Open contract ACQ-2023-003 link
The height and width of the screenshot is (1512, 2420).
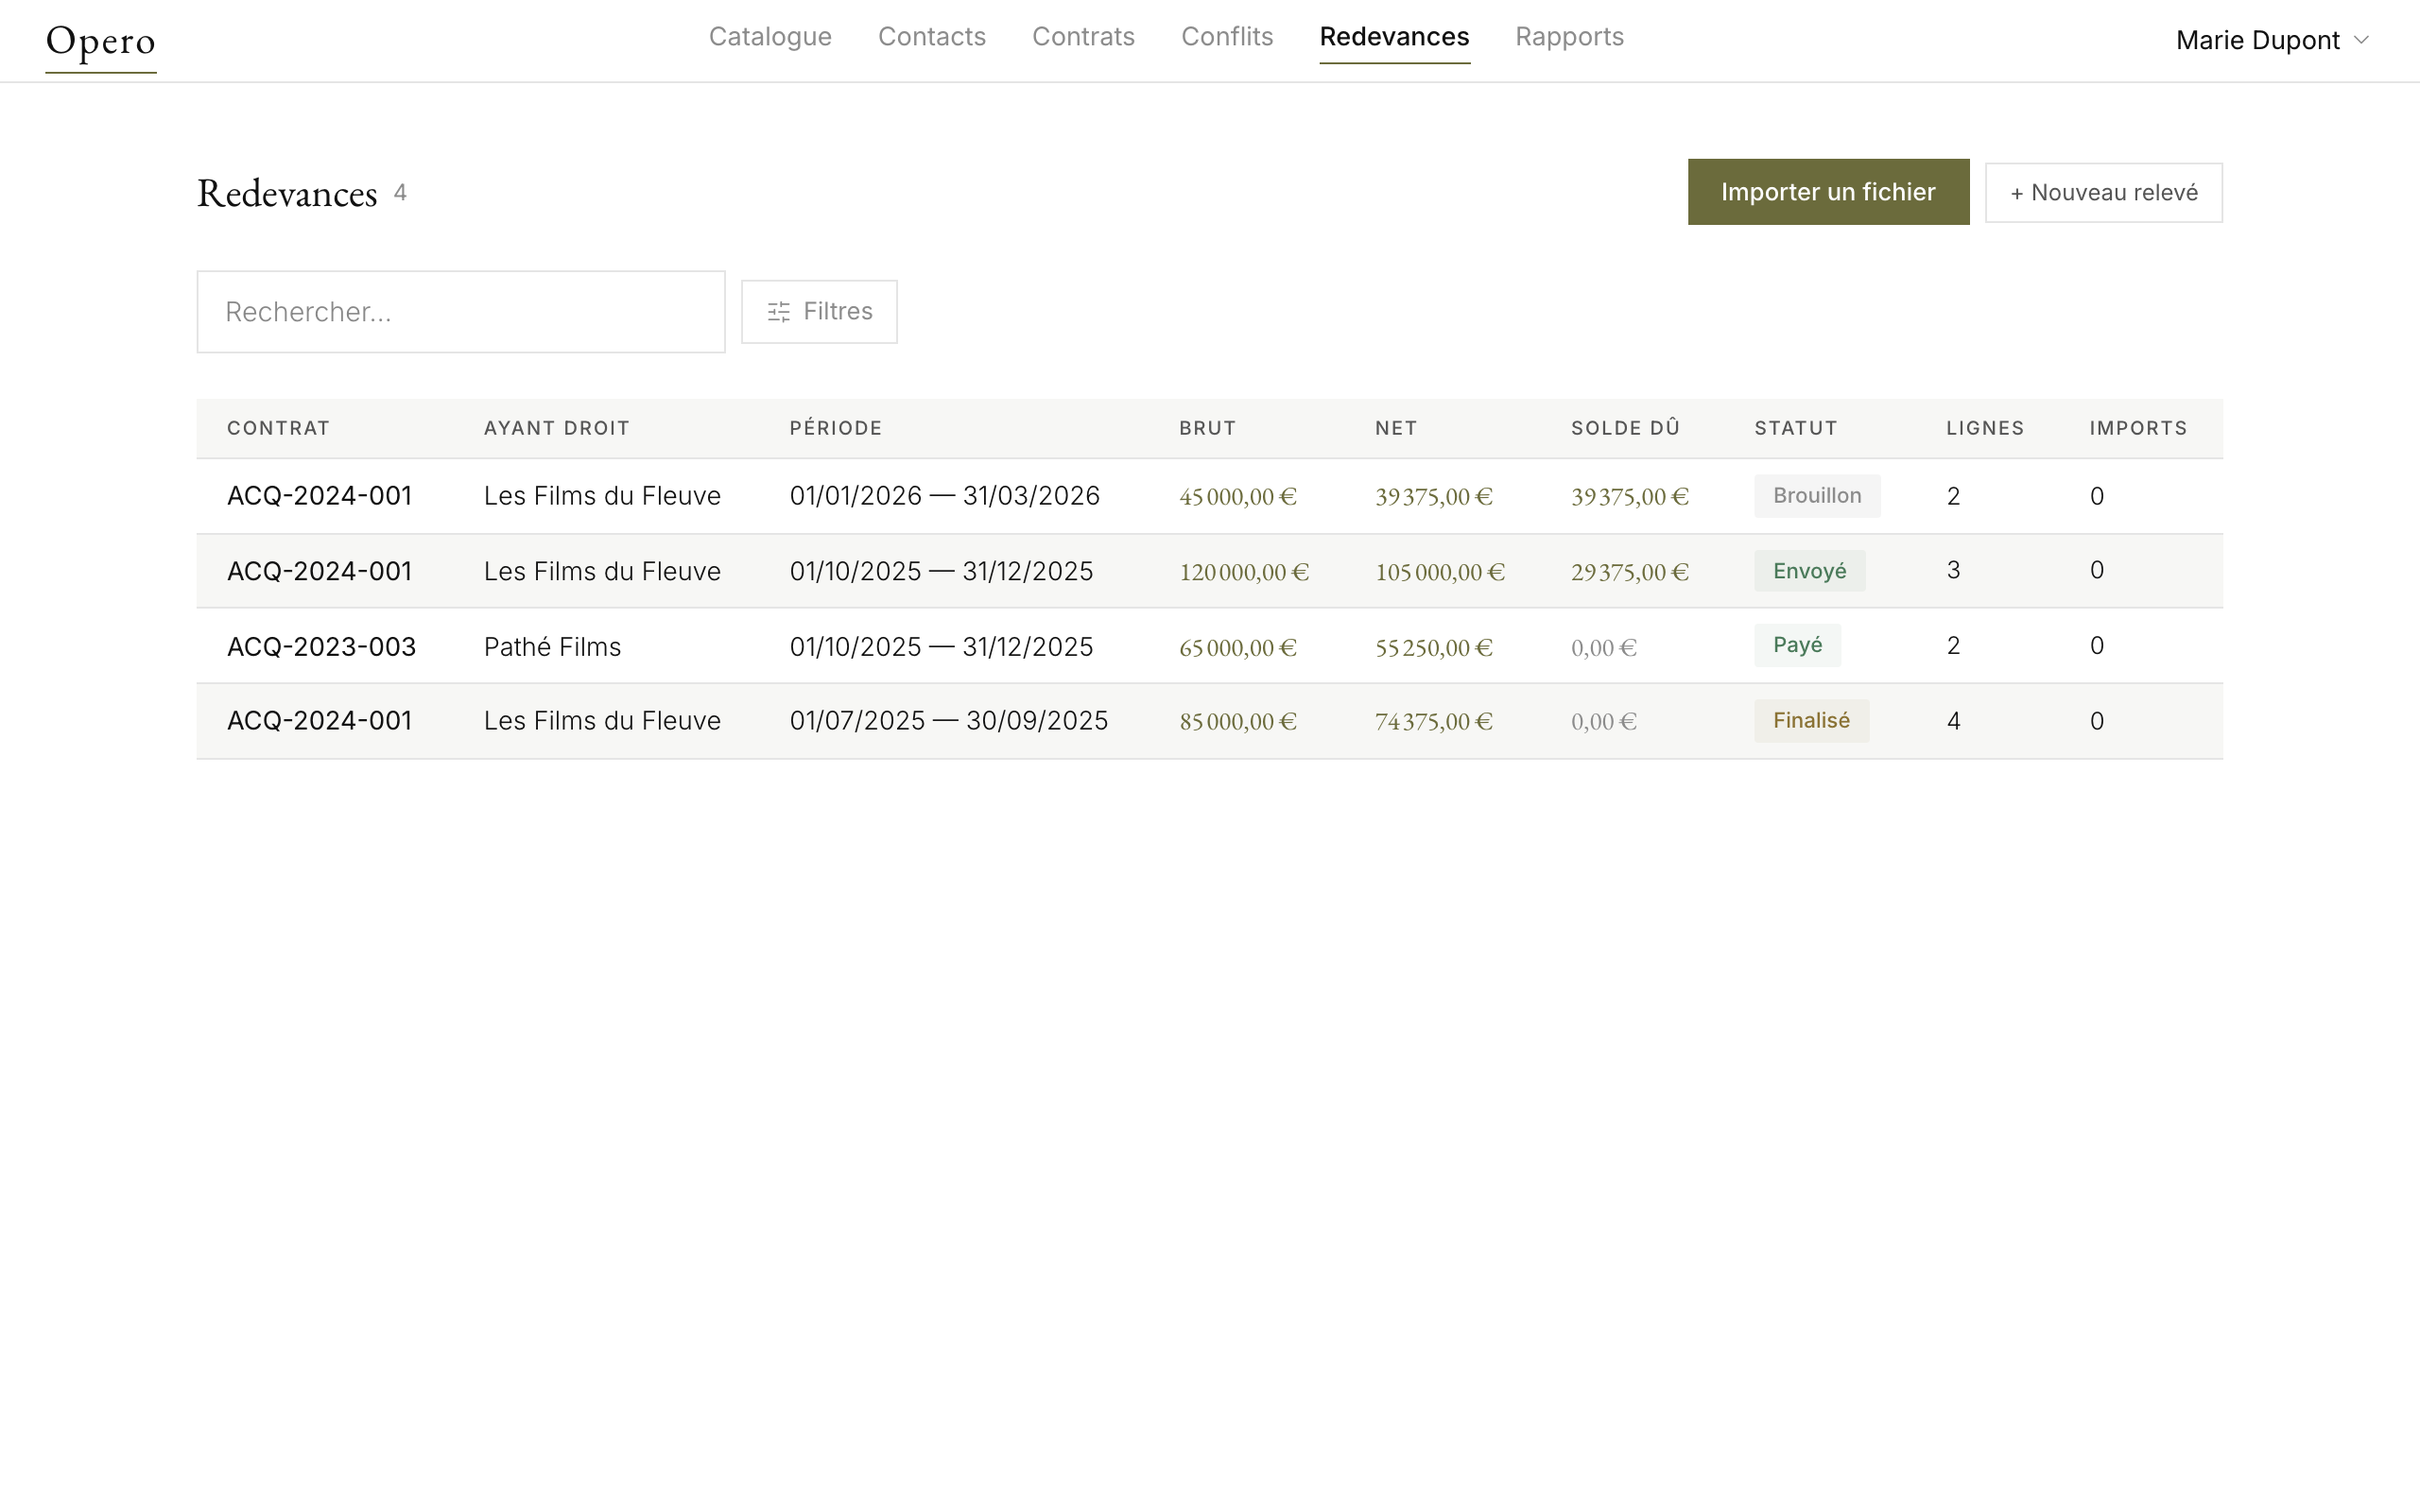point(321,647)
